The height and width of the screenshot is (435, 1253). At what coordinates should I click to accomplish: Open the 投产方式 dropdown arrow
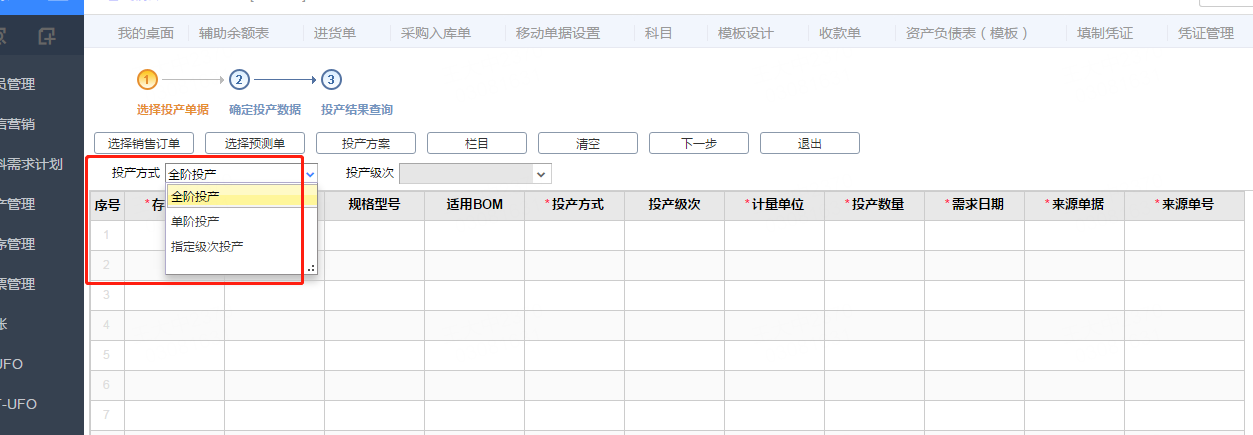click(x=310, y=174)
